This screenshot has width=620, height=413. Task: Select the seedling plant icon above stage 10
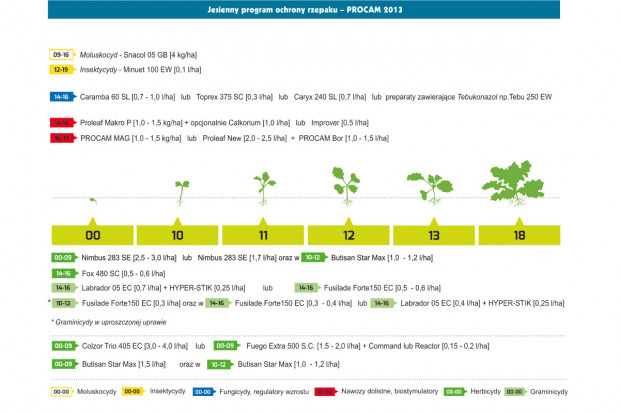click(181, 193)
